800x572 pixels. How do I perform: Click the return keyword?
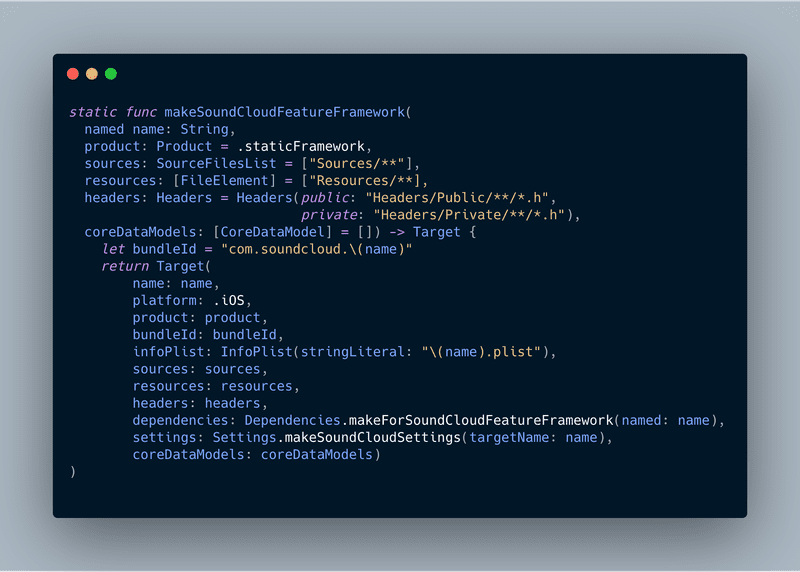pos(125,266)
